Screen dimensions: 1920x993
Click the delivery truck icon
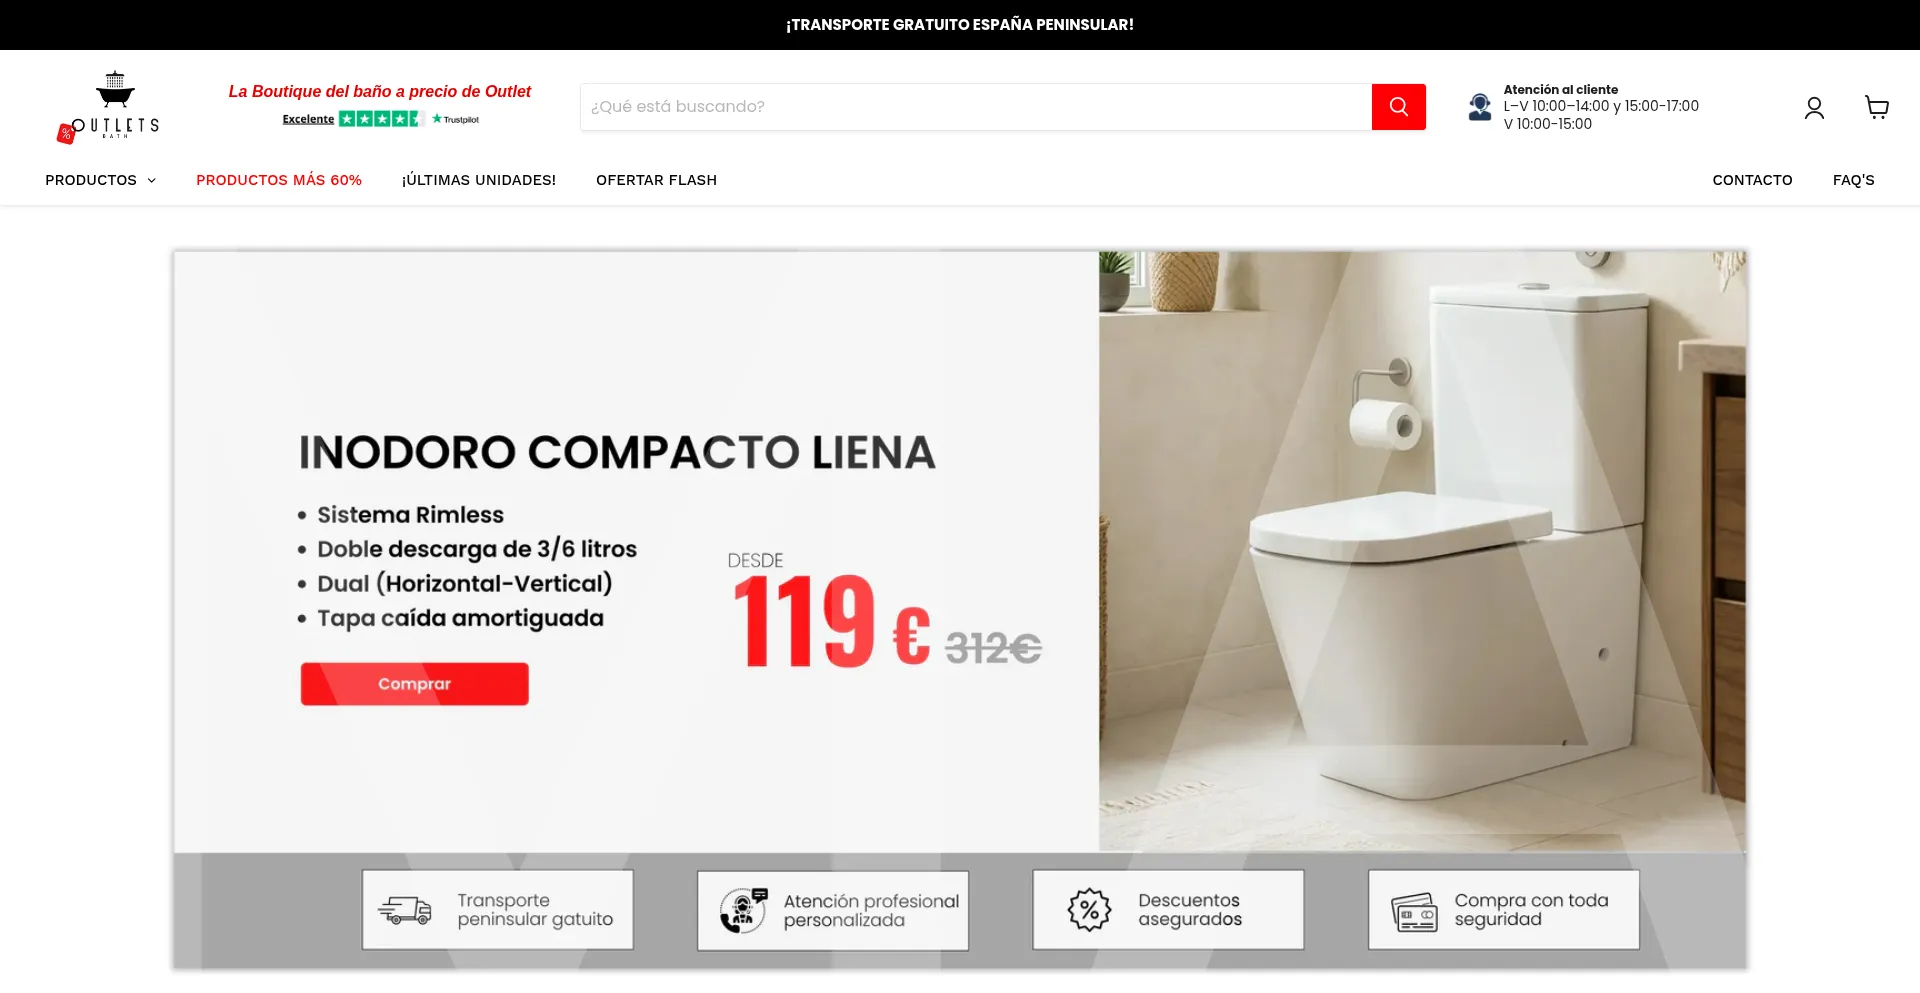coord(405,910)
